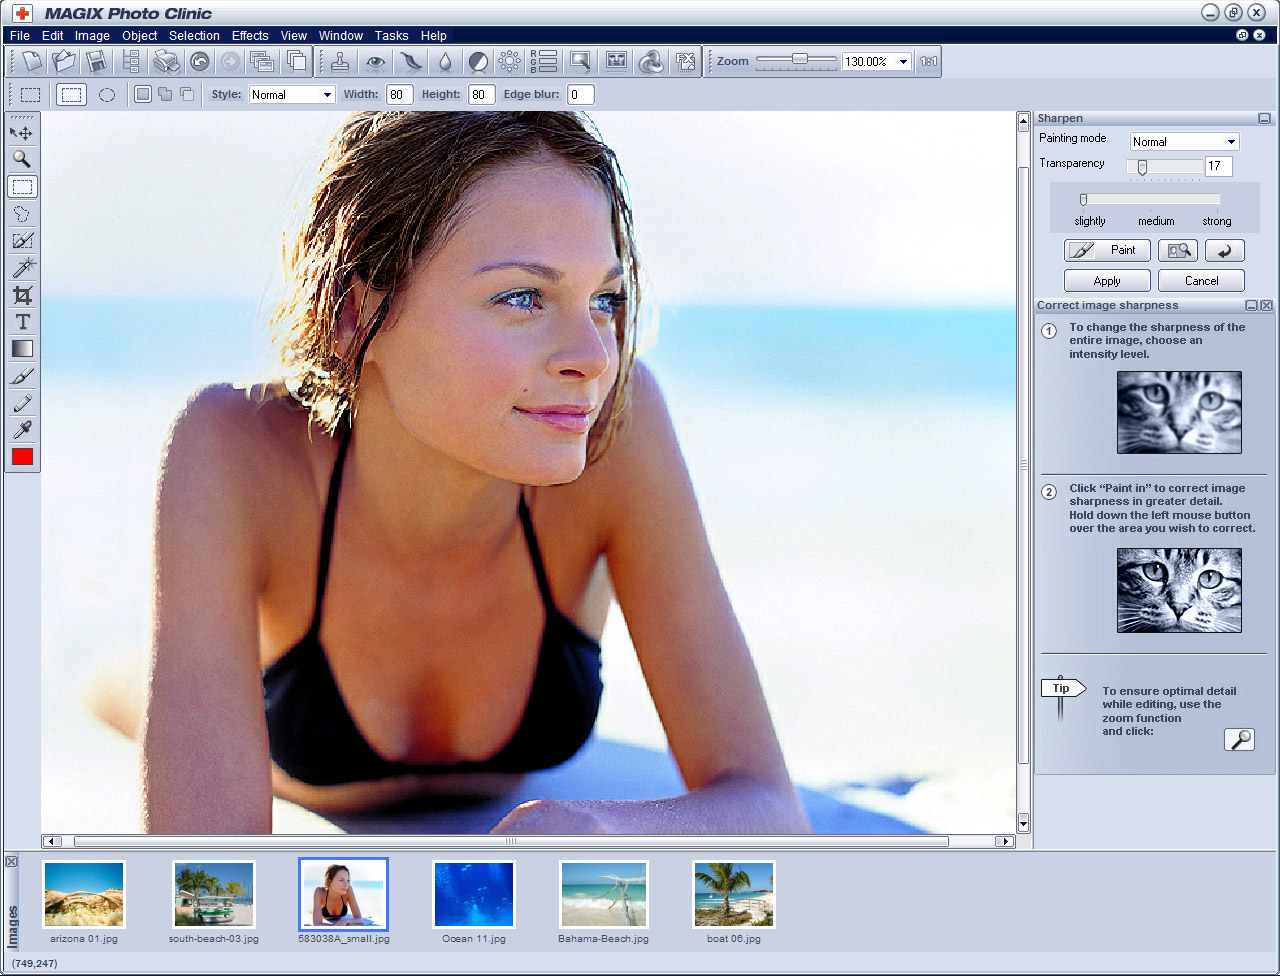
Task: Activate the Paint in mode for sharpening
Action: 1106,250
